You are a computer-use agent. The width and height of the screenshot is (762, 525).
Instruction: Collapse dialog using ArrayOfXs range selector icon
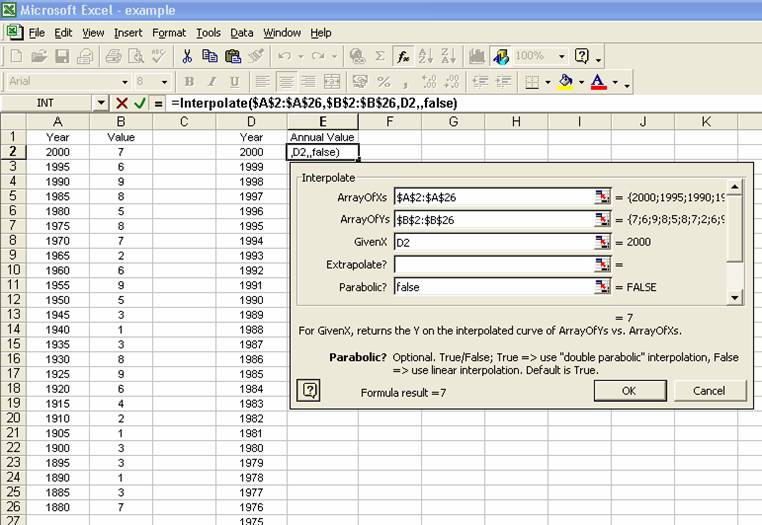click(x=602, y=197)
